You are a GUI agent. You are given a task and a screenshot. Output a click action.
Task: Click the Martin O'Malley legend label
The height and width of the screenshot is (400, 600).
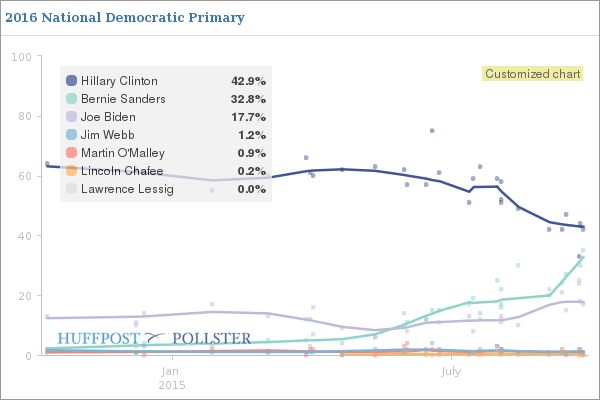click(x=122, y=153)
